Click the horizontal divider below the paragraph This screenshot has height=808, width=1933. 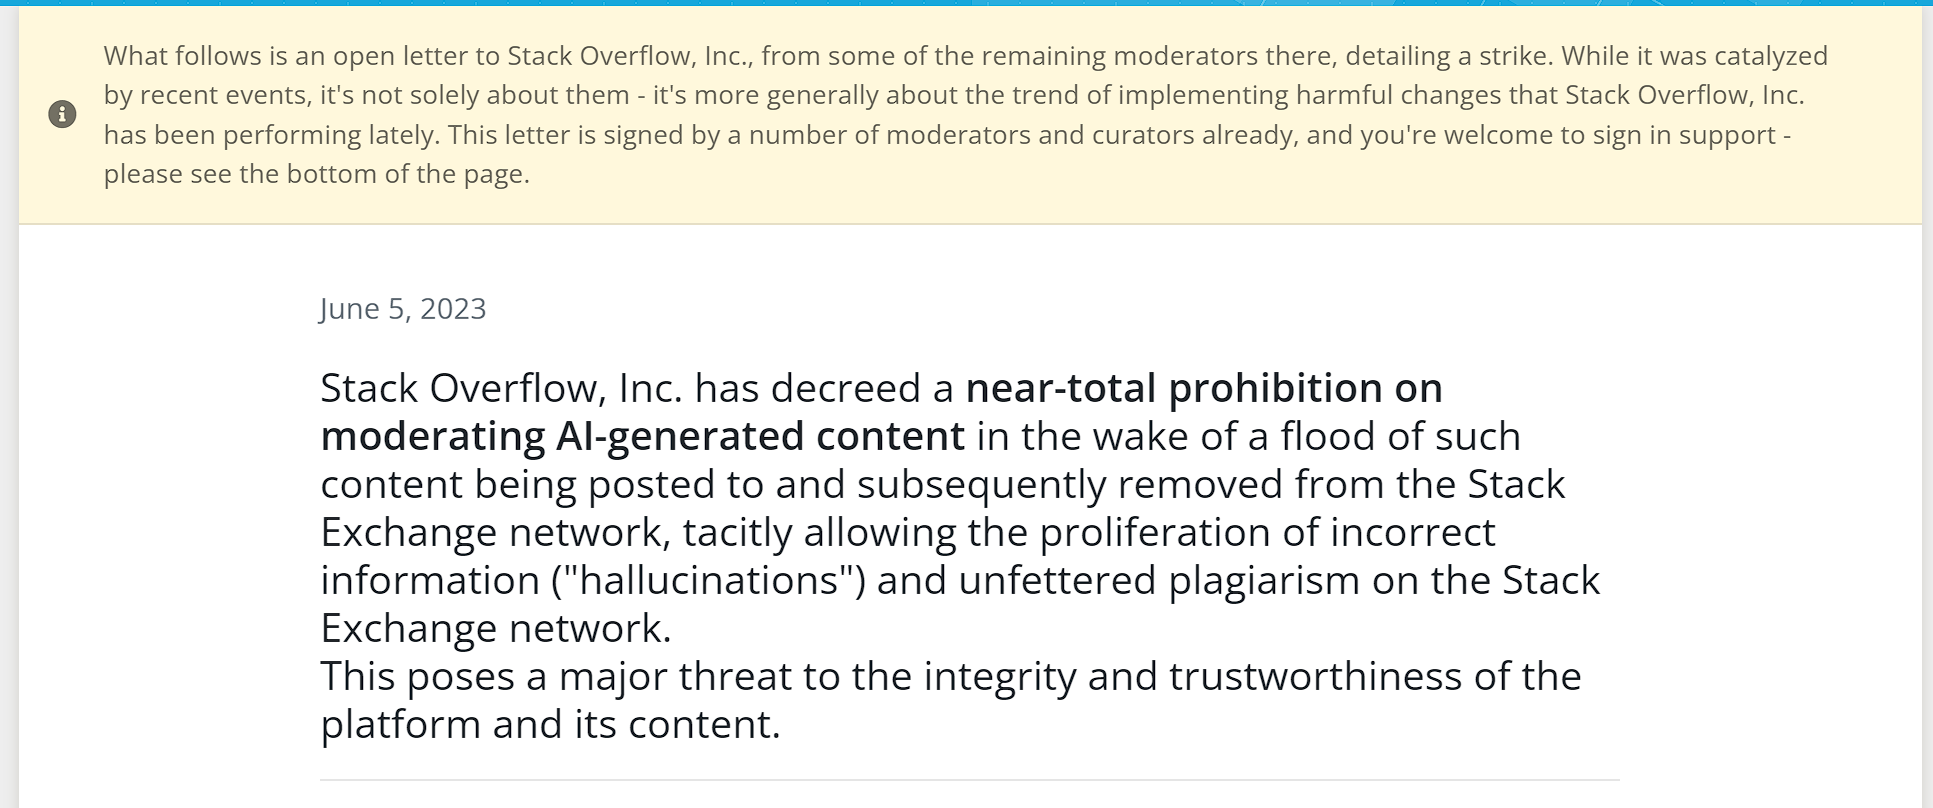969,780
